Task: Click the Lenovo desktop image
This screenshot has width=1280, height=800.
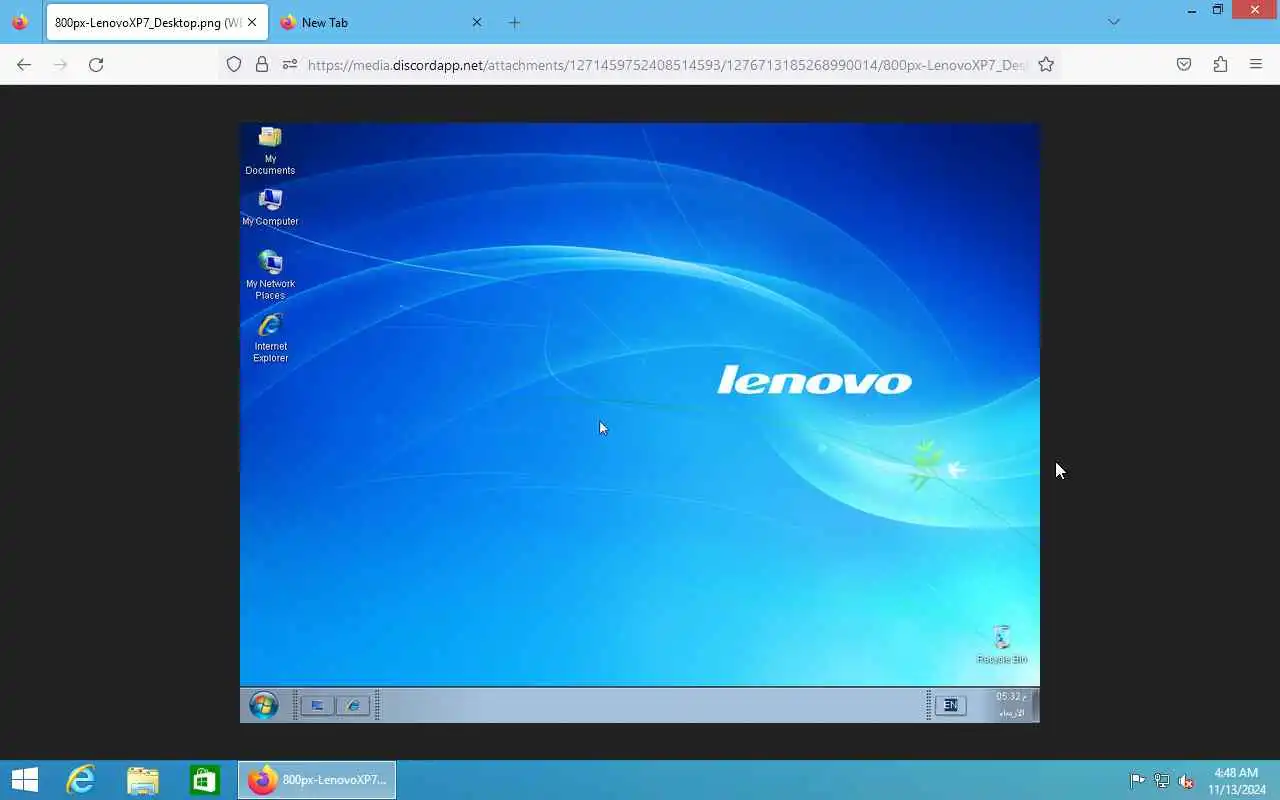Action: 640,422
